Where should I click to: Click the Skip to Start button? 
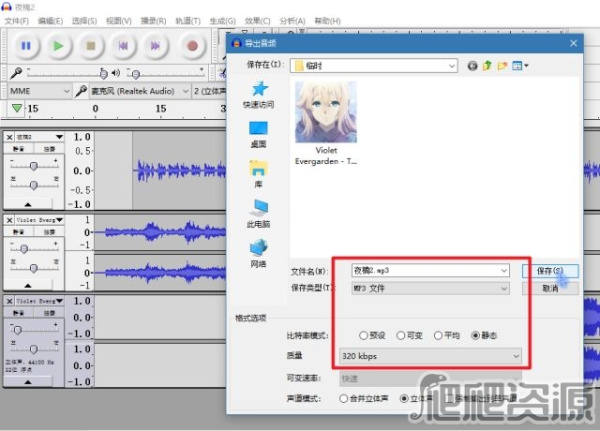(x=123, y=46)
